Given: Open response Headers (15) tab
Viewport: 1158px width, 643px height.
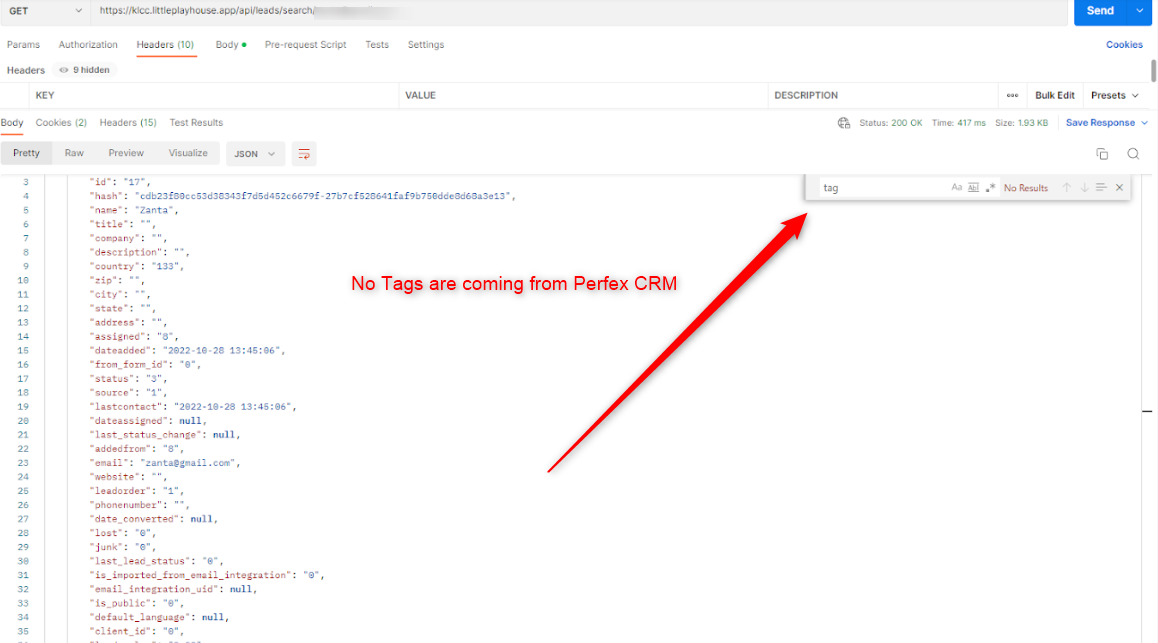Looking at the screenshot, I should click(128, 123).
